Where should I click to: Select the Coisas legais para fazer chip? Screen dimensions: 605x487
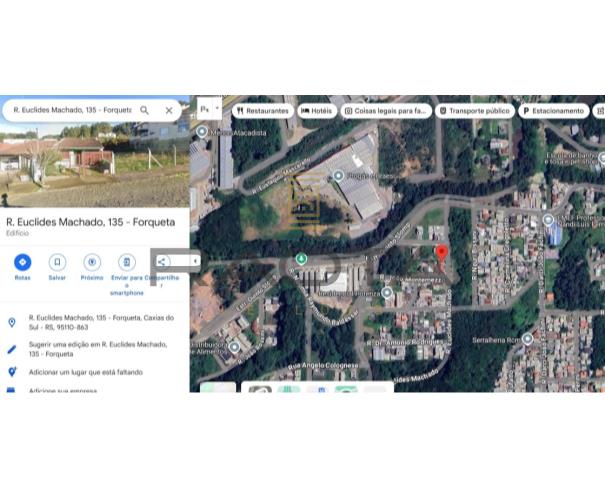point(386,111)
